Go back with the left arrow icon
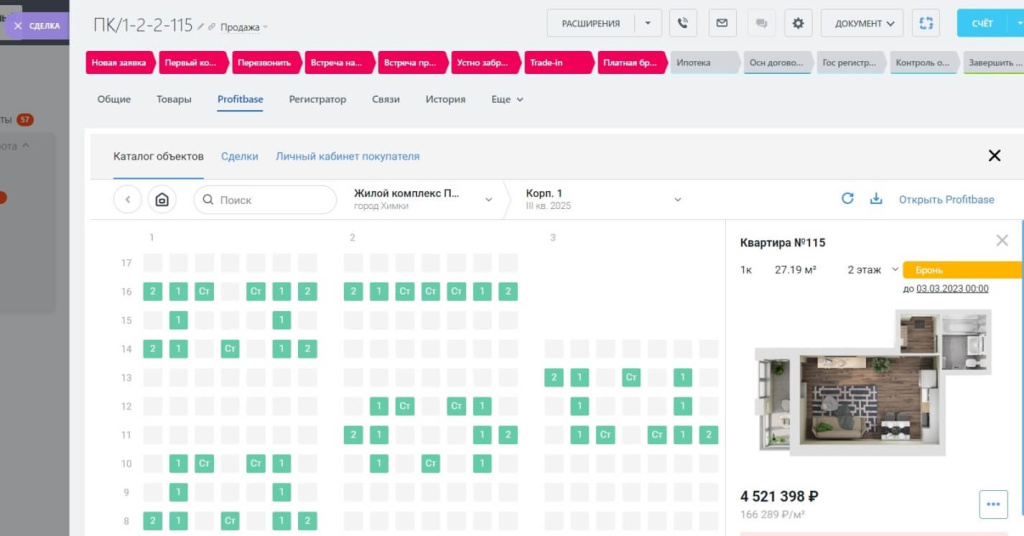The height and width of the screenshot is (536, 1024). point(128,200)
